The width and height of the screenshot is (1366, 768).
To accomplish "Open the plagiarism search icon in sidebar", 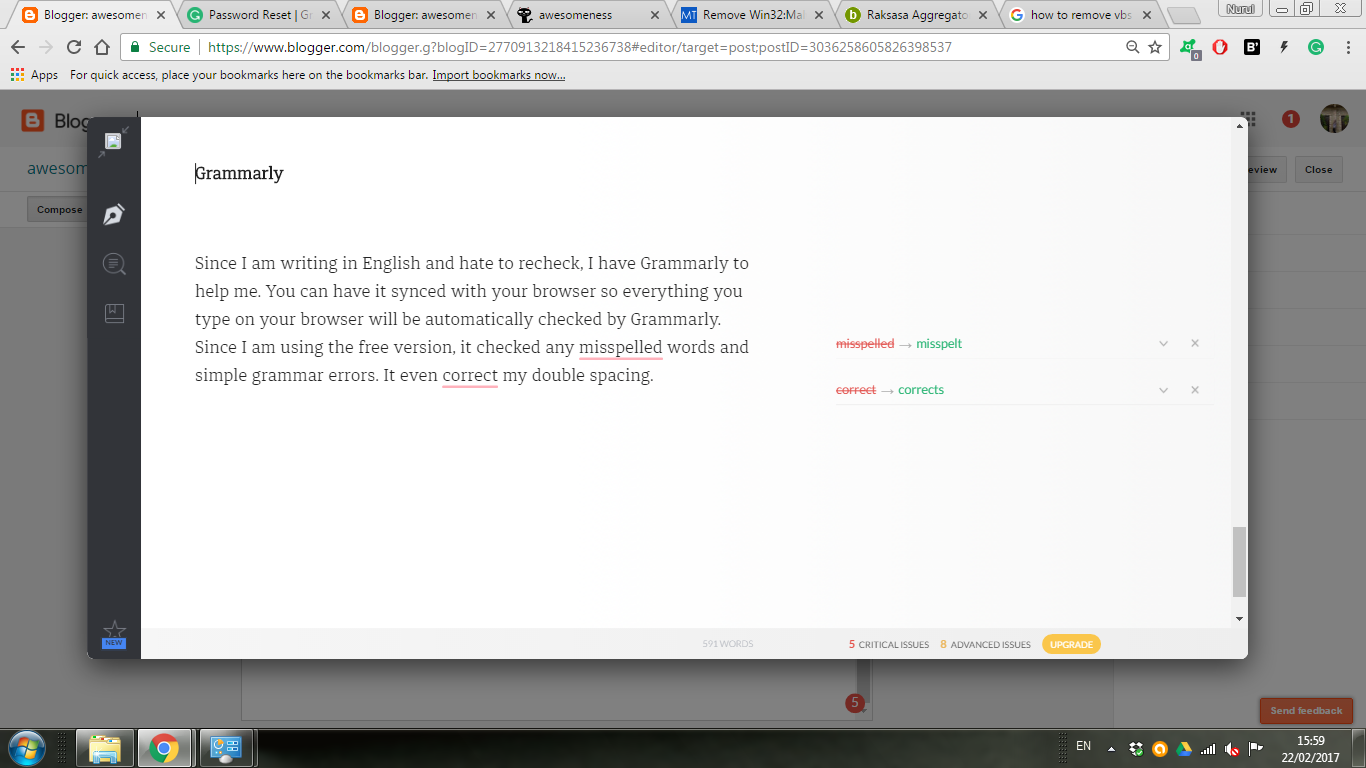I will [x=114, y=264].
